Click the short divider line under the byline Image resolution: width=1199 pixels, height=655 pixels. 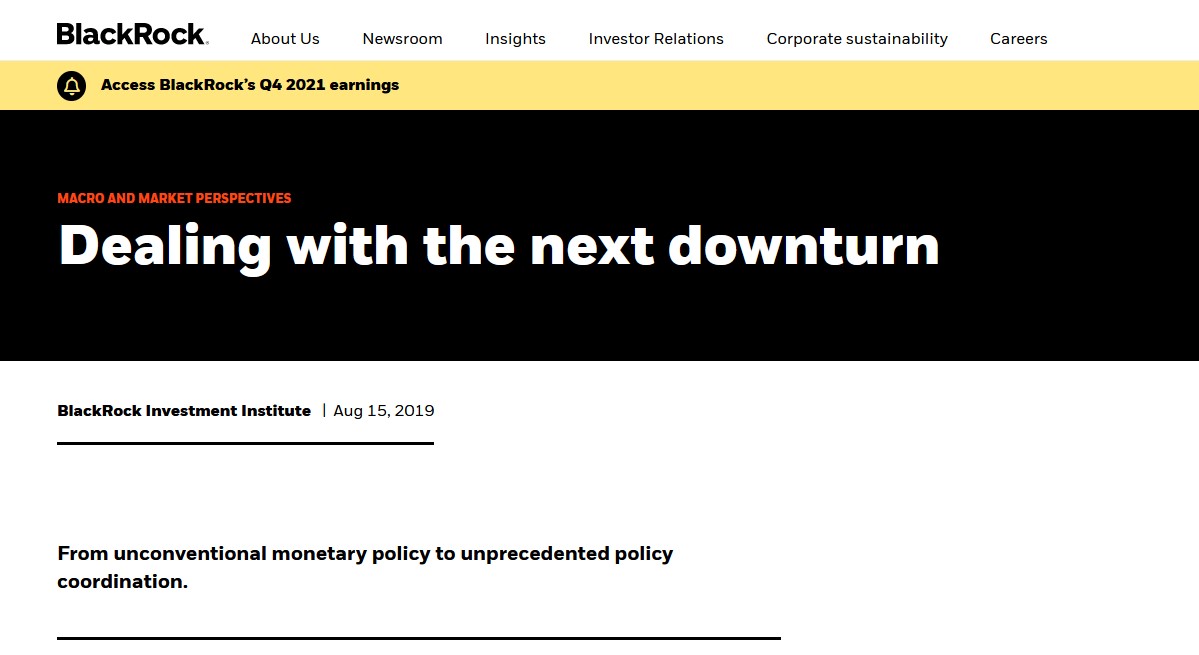click(x=245, y=443)
